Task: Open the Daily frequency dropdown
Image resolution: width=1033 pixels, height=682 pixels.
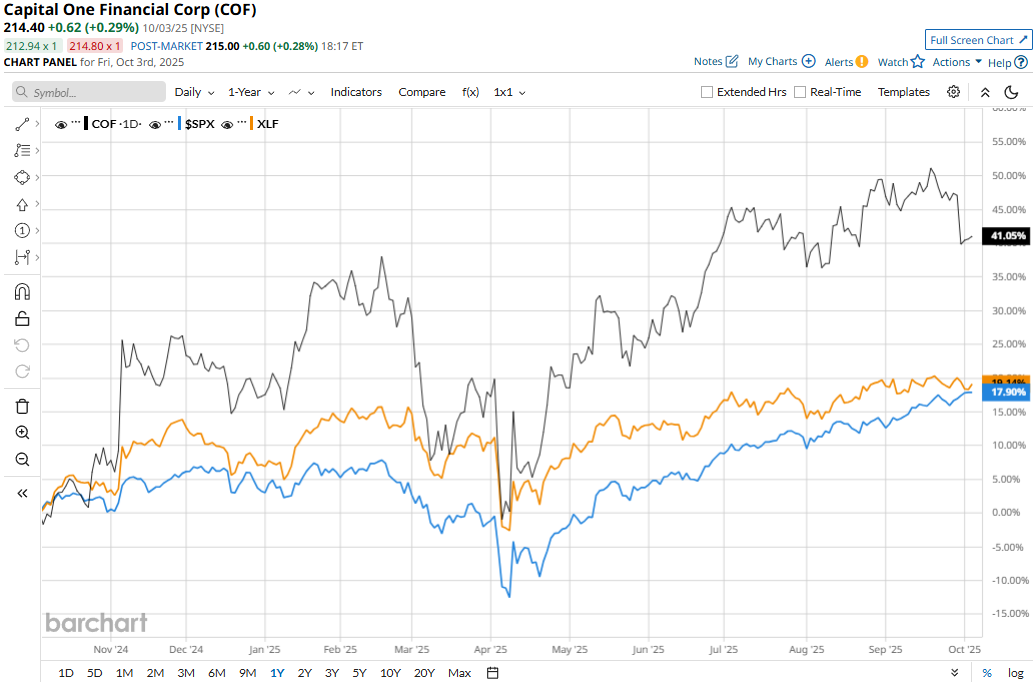Action: pos(194,92)
